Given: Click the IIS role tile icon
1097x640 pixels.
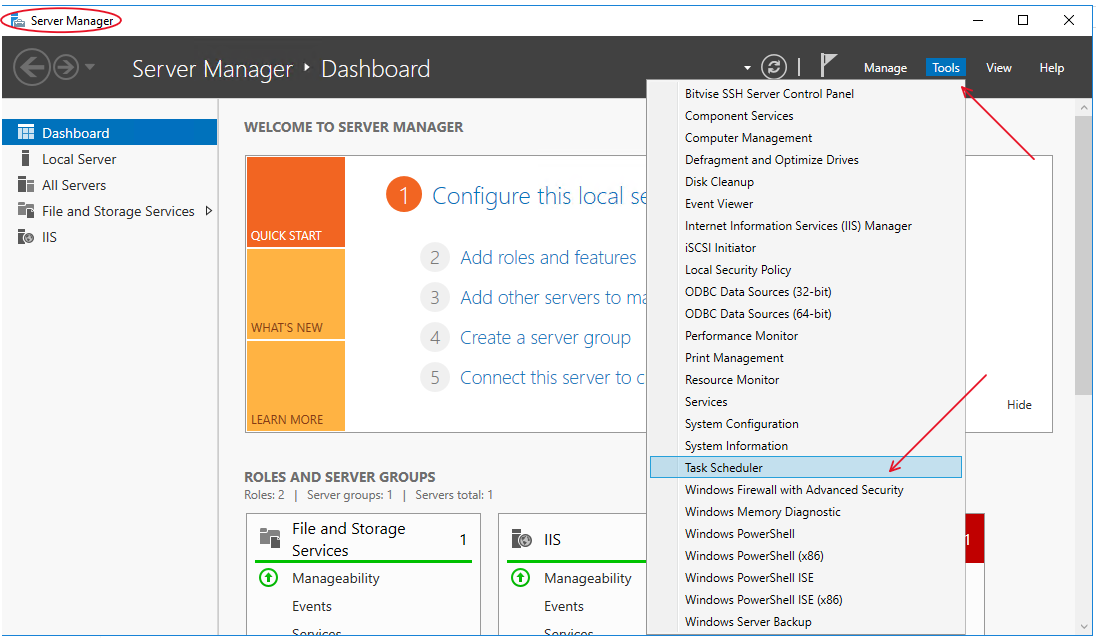Looking at the screenshot, I should (523, 539).
